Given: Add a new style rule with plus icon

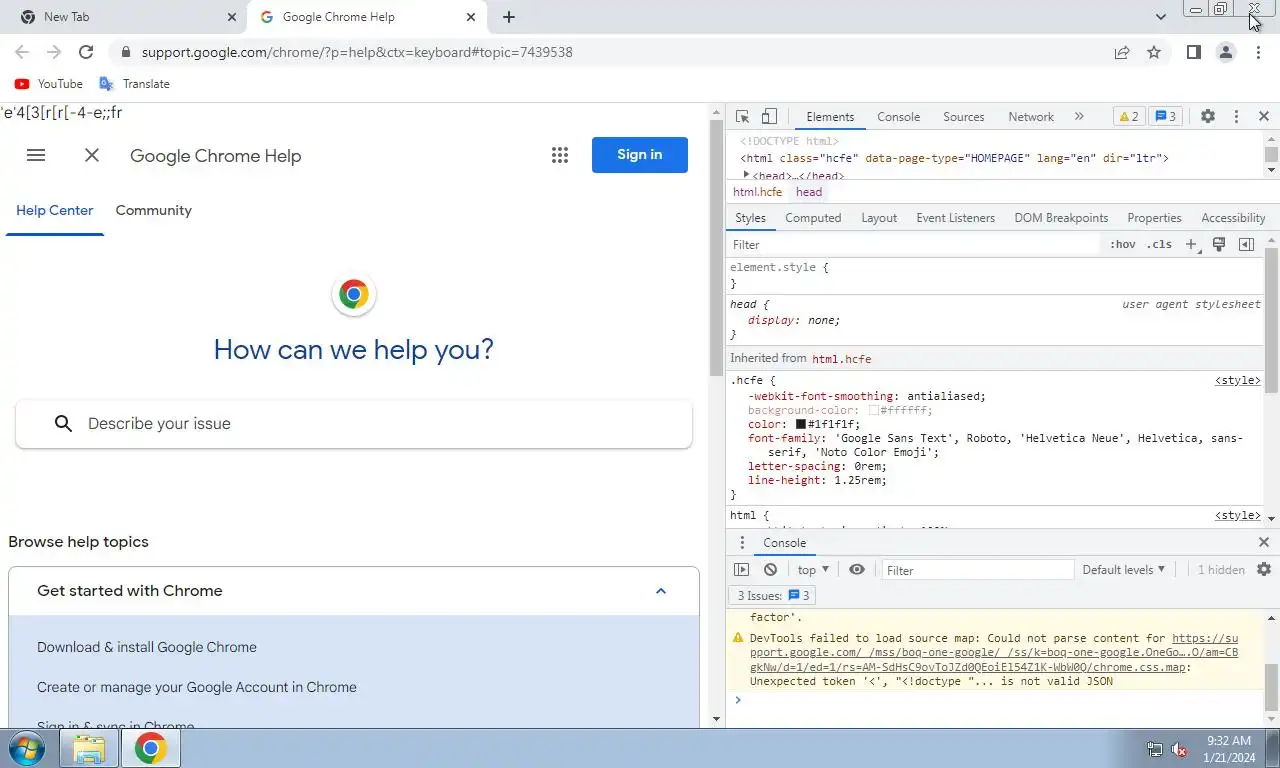Looking at the screenshot, I should [1191, 245].
